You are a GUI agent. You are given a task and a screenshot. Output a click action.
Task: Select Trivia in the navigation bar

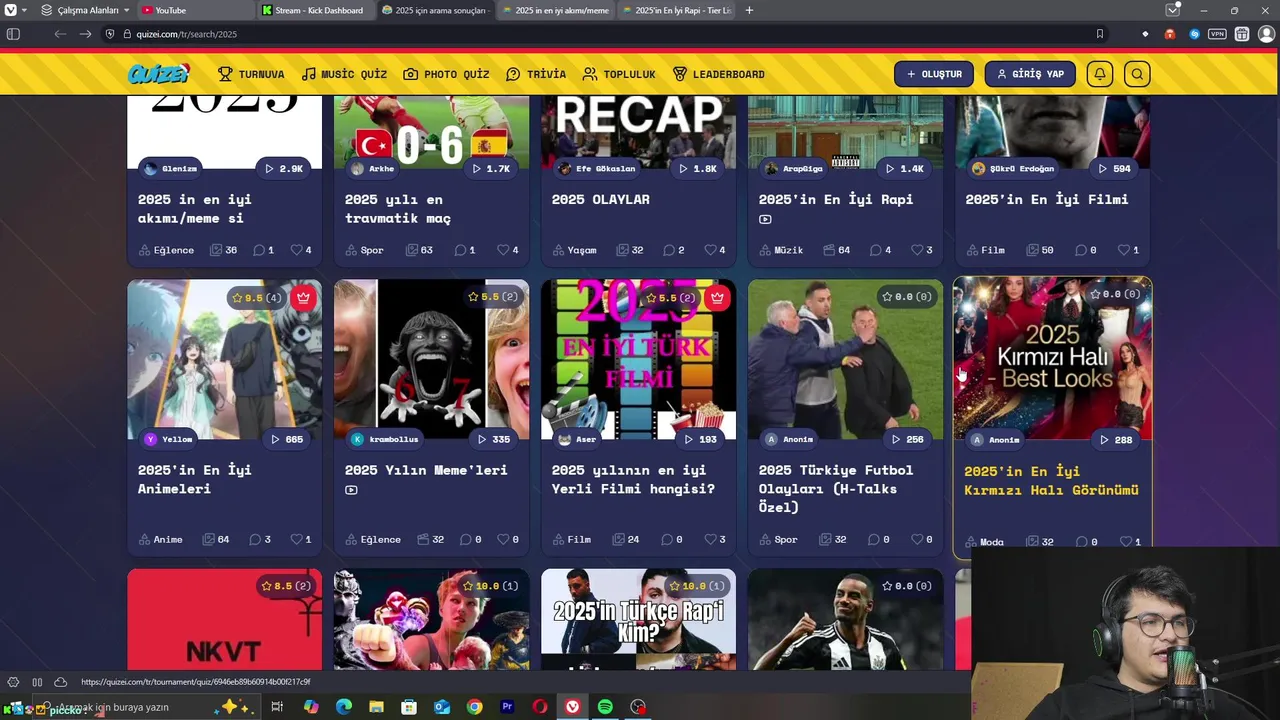coord(536,74)
